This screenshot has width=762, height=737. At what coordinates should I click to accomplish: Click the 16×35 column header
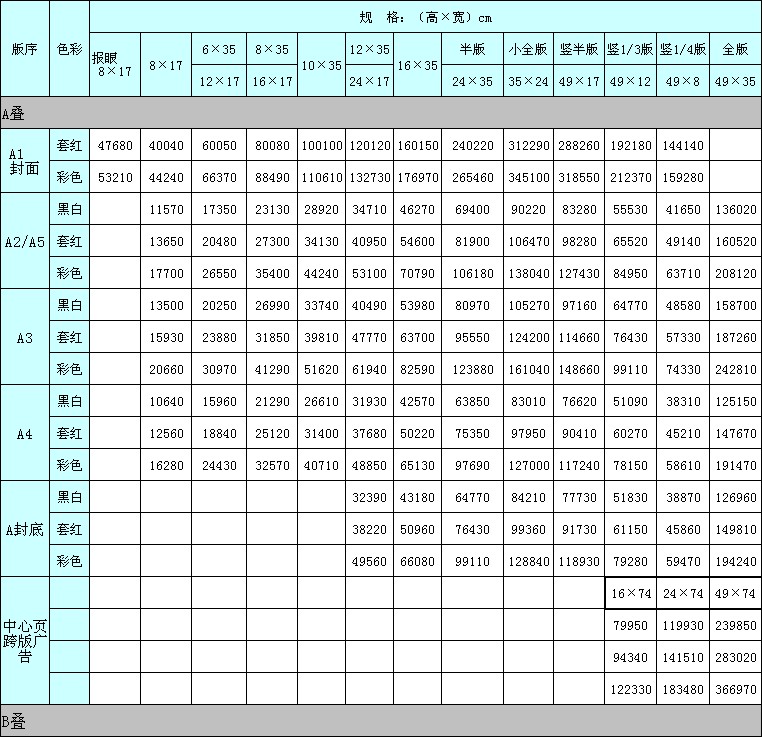tap(417, 65)
